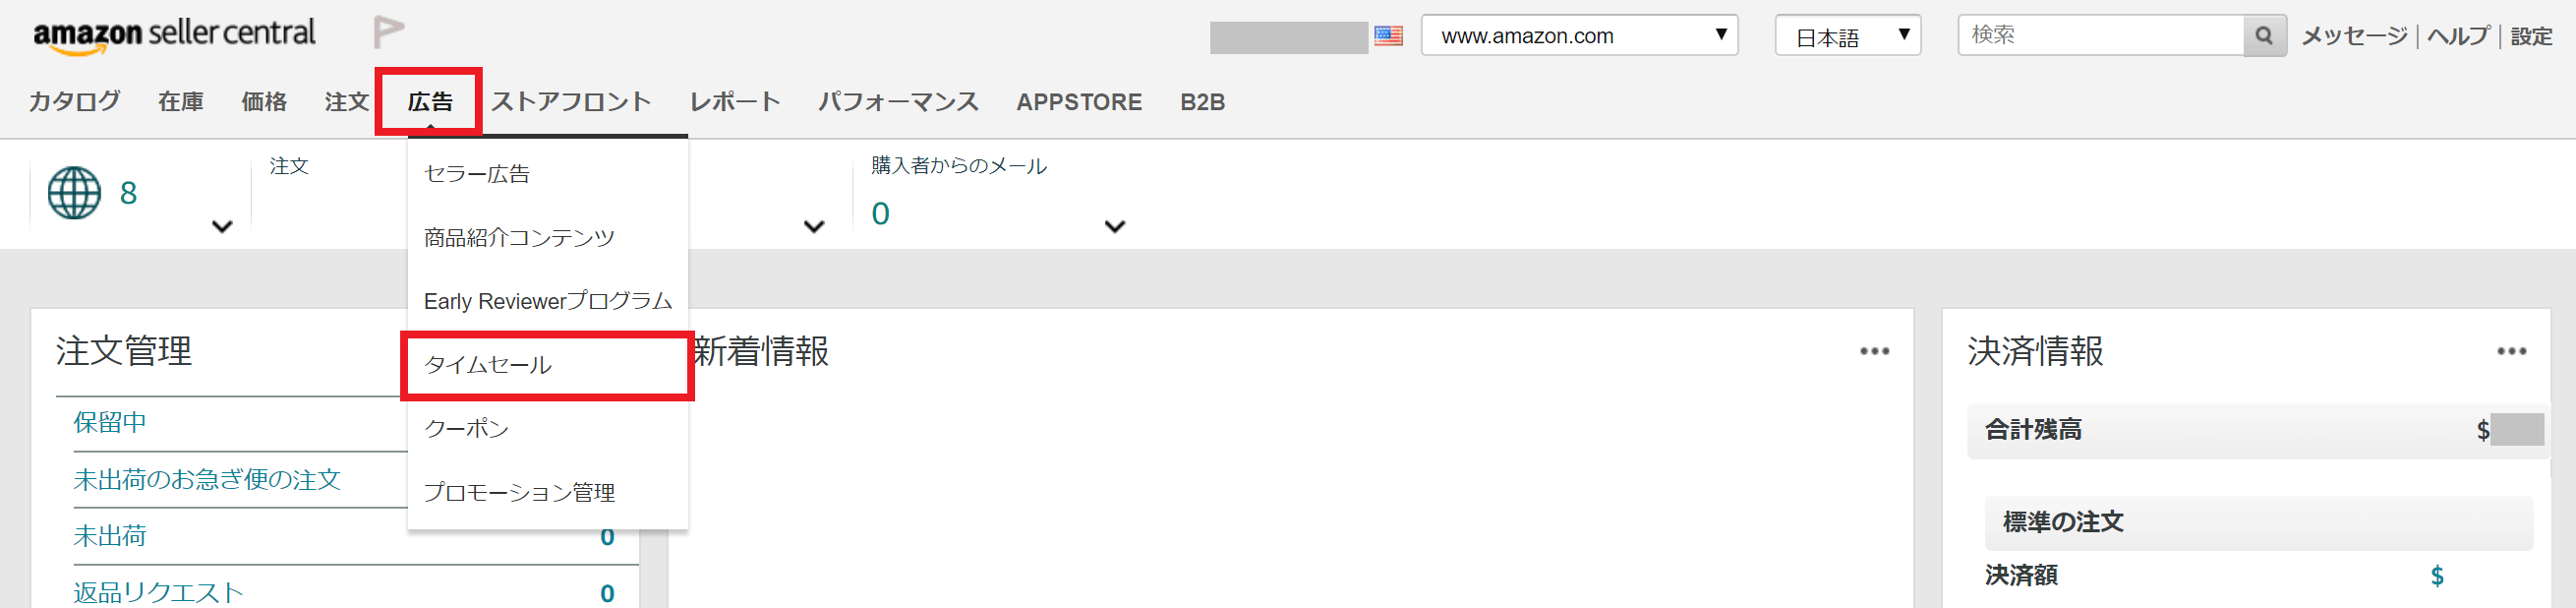This screenshot has height=608, width=2576.
Task: Open the 設定 settings link
Action: (x=2530, y=36)
